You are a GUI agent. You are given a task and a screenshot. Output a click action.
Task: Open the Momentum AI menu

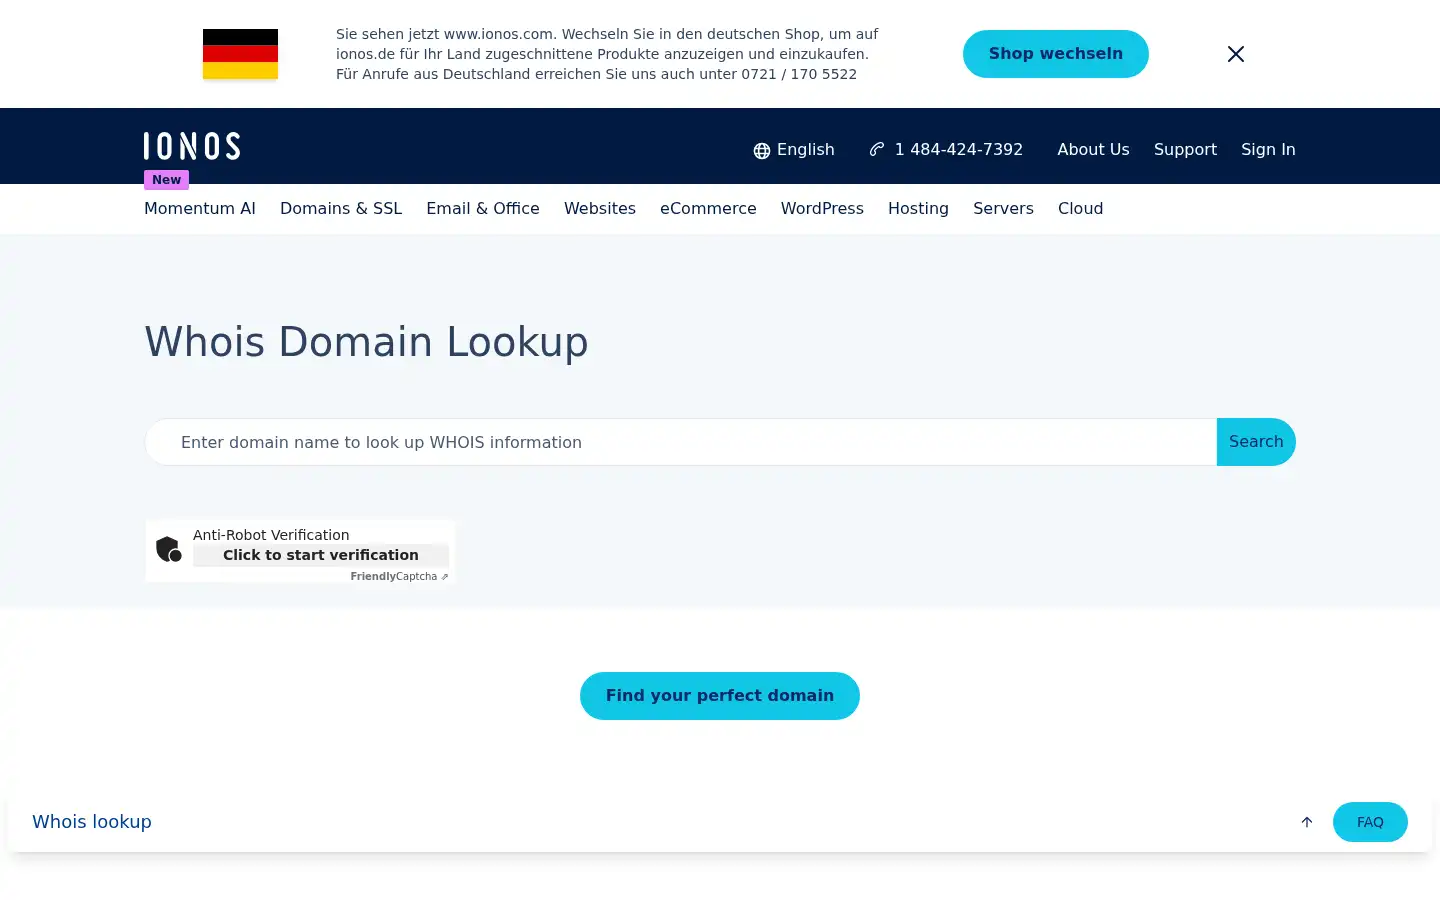(200, 208)
